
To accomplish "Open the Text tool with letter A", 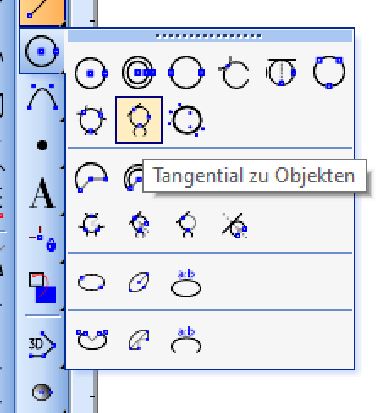I will [42, 193].
